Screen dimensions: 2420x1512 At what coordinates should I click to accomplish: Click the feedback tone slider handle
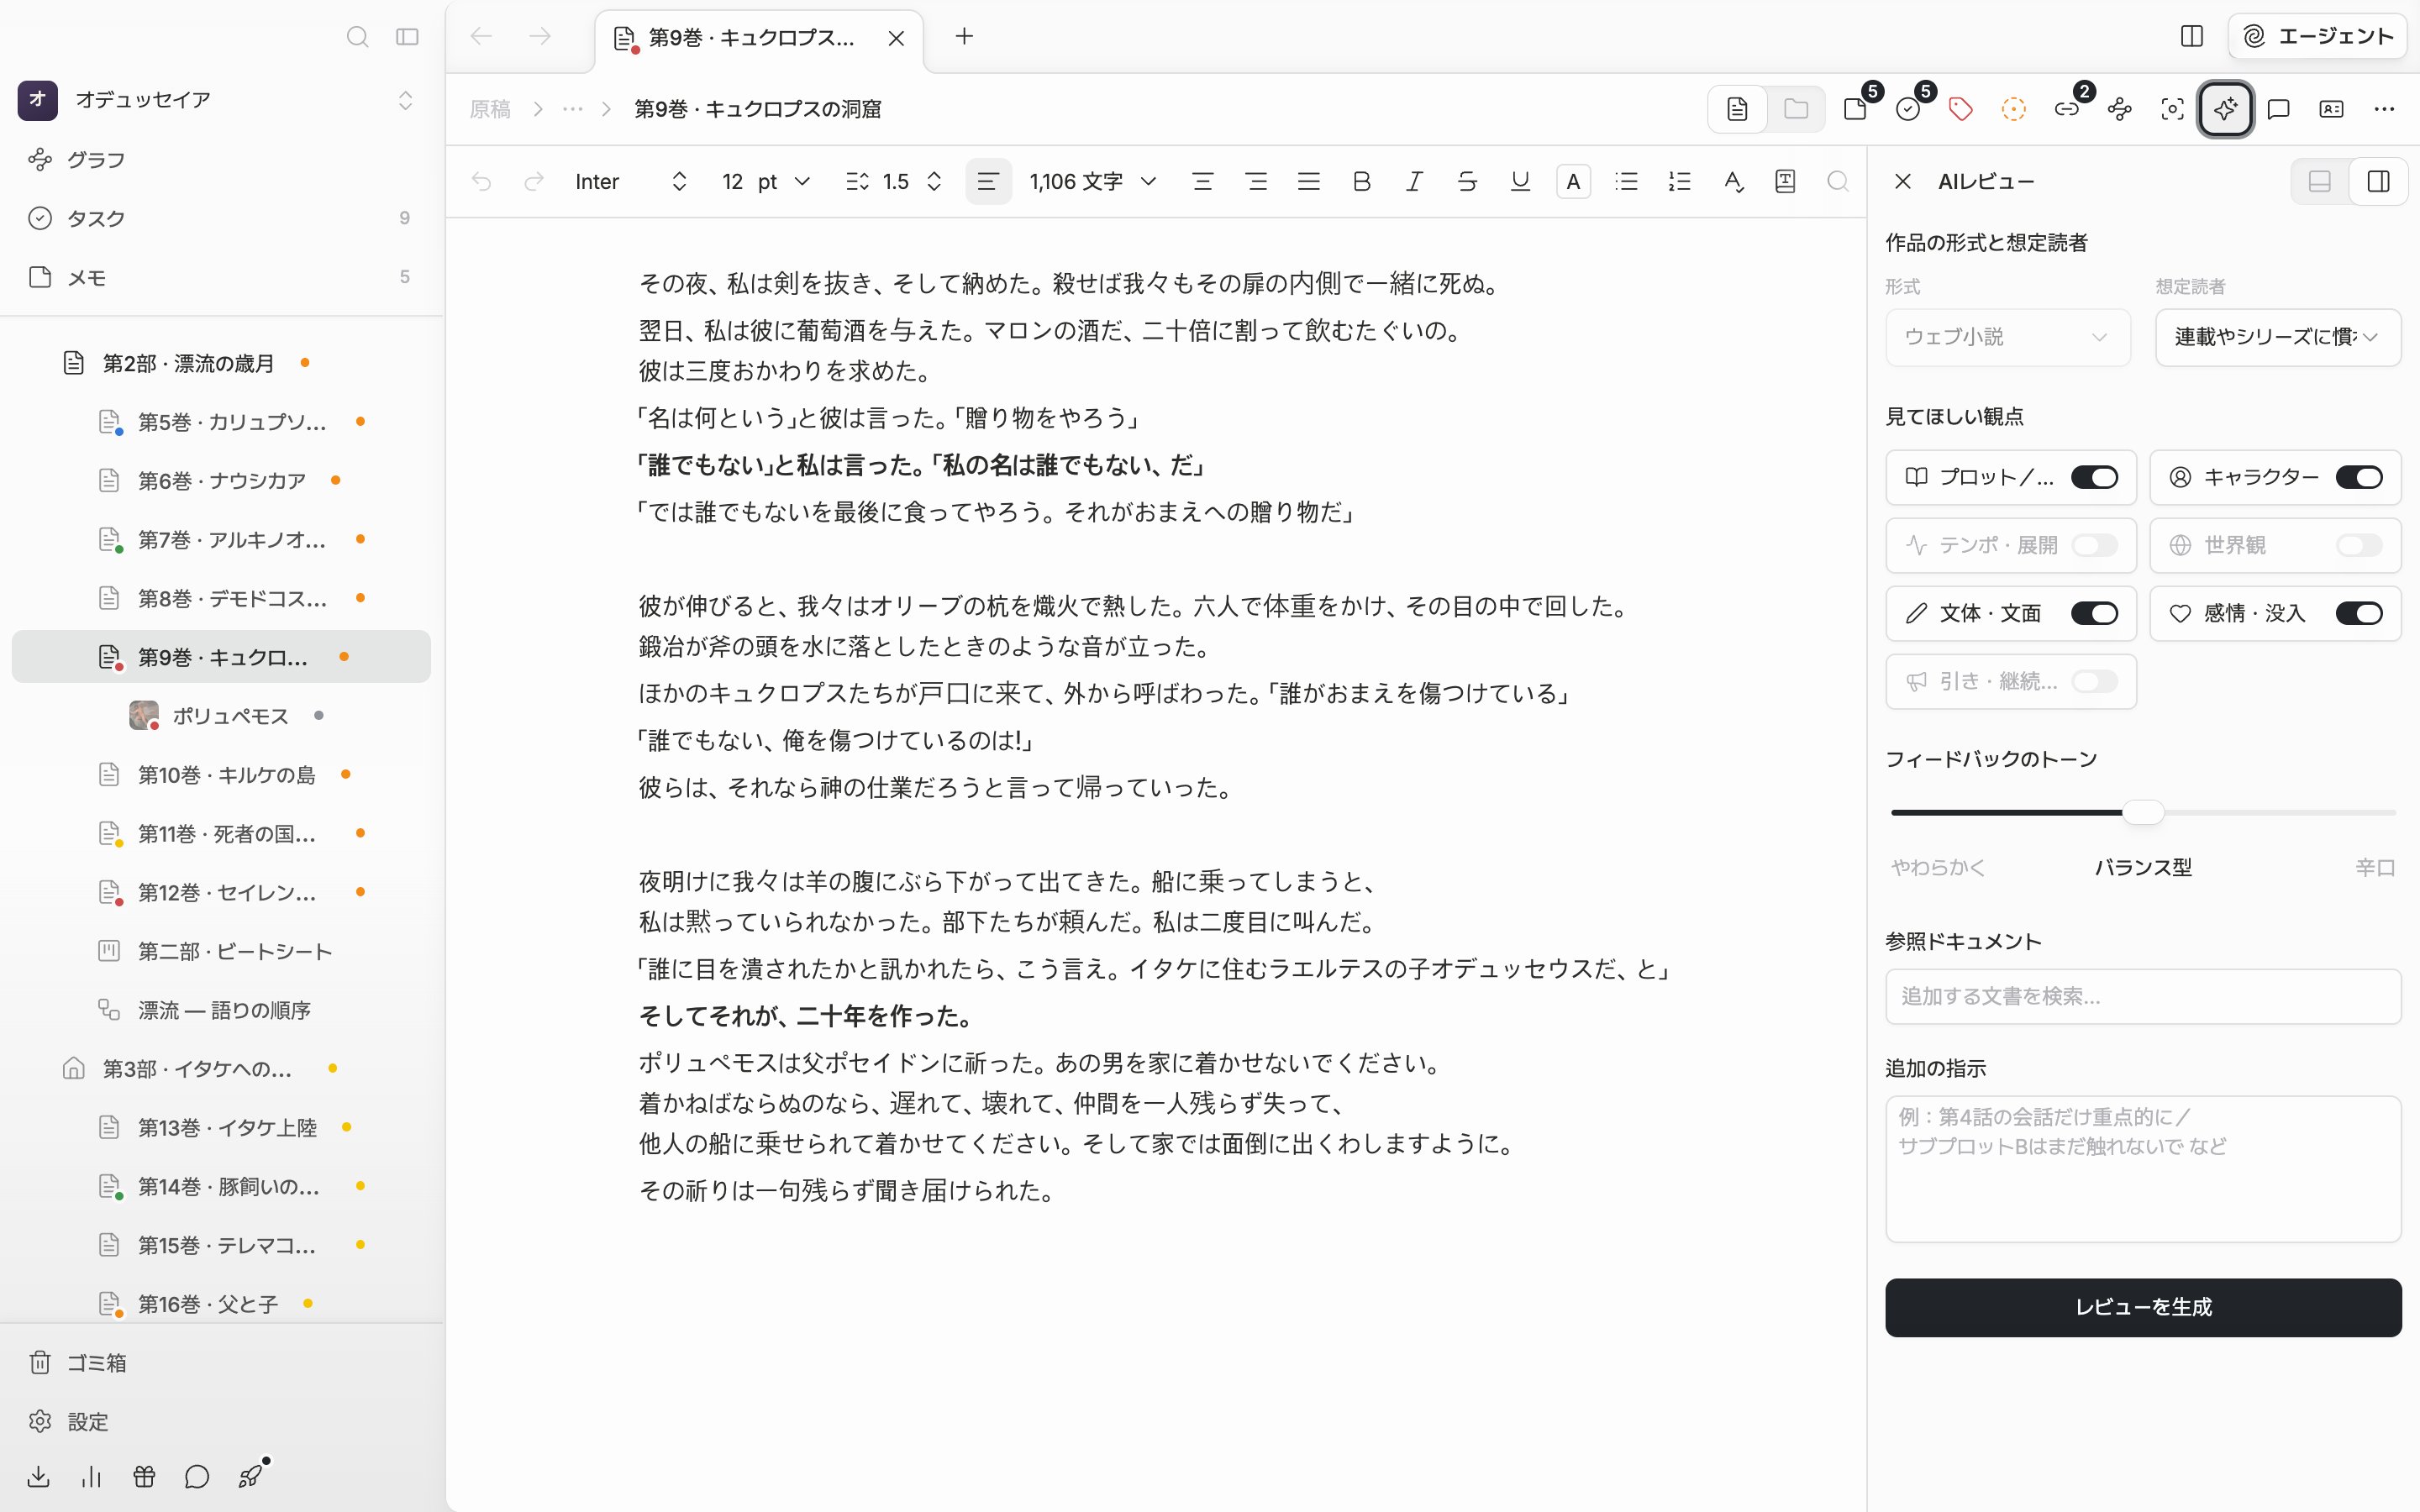pyautogui.click(x=2143, y=812)
